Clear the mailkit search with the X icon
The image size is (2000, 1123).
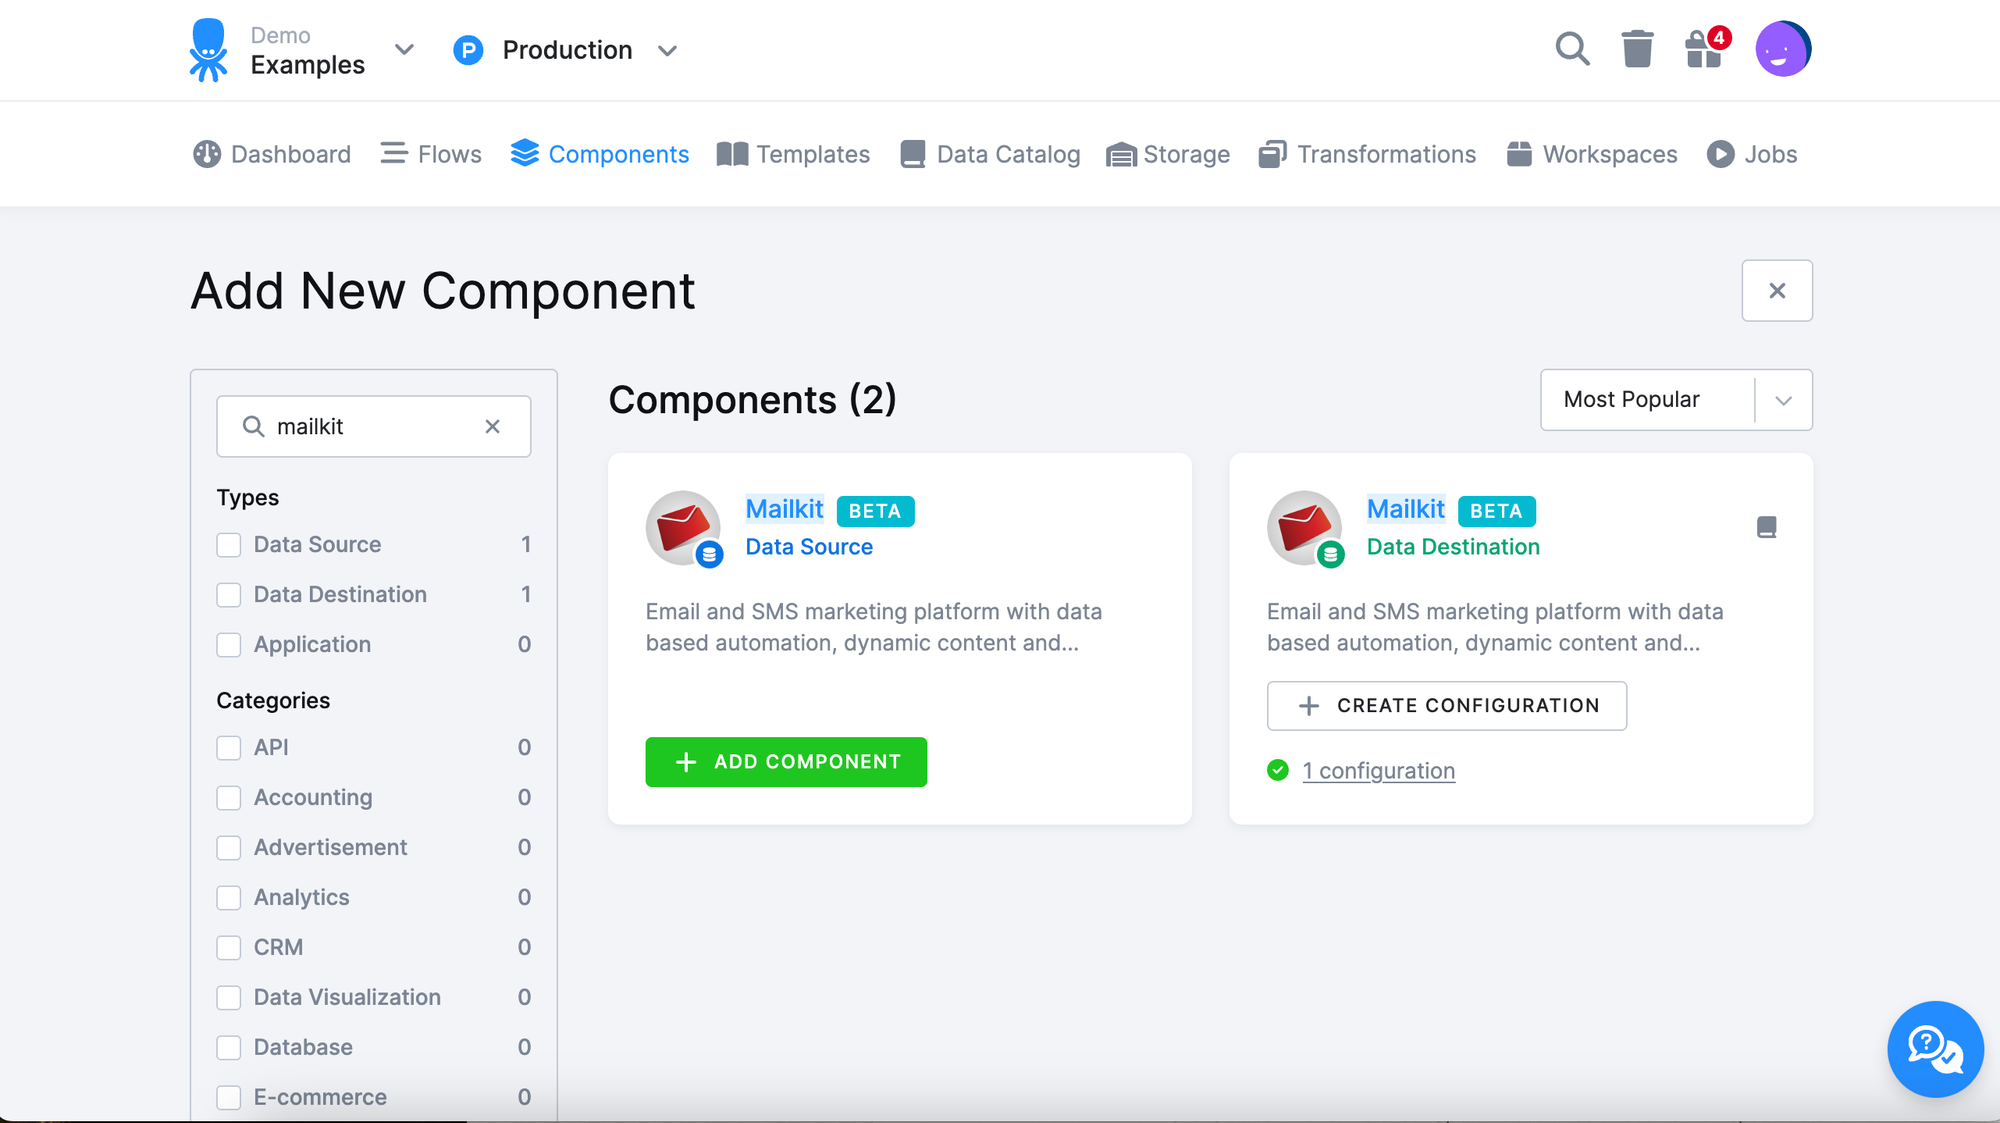coord(492,426)
